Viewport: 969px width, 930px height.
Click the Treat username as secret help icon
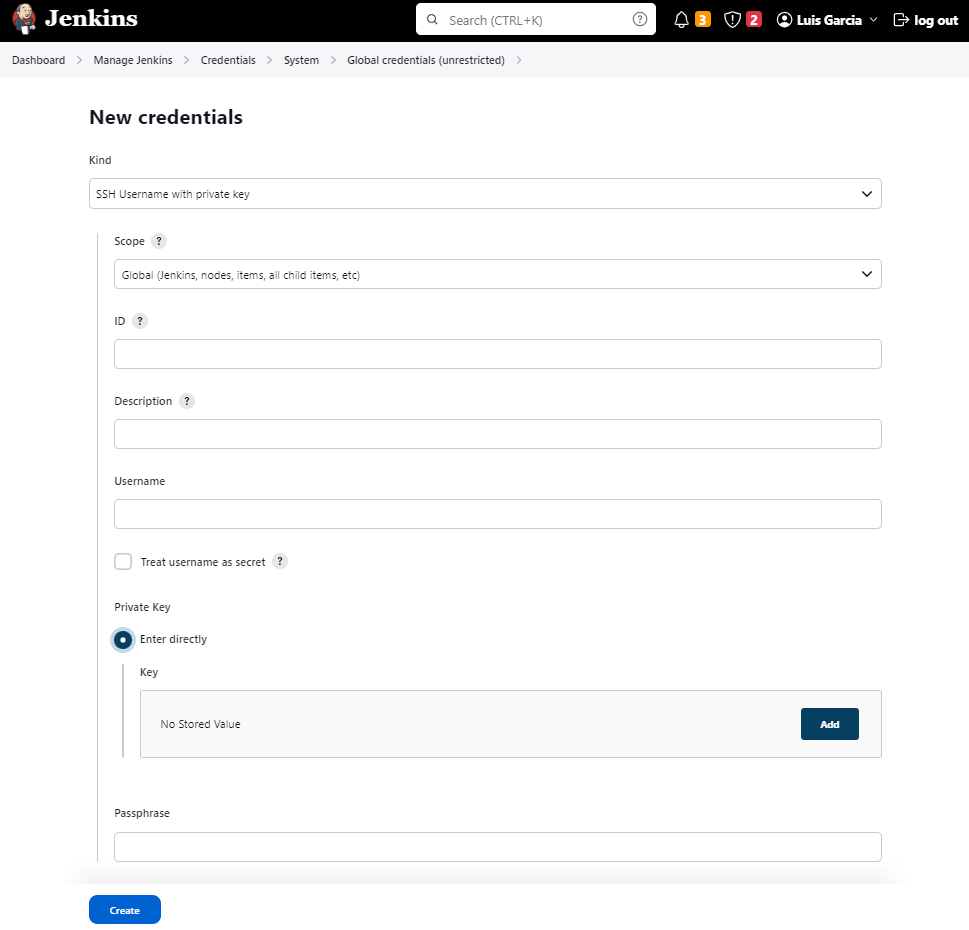point(281,562)
